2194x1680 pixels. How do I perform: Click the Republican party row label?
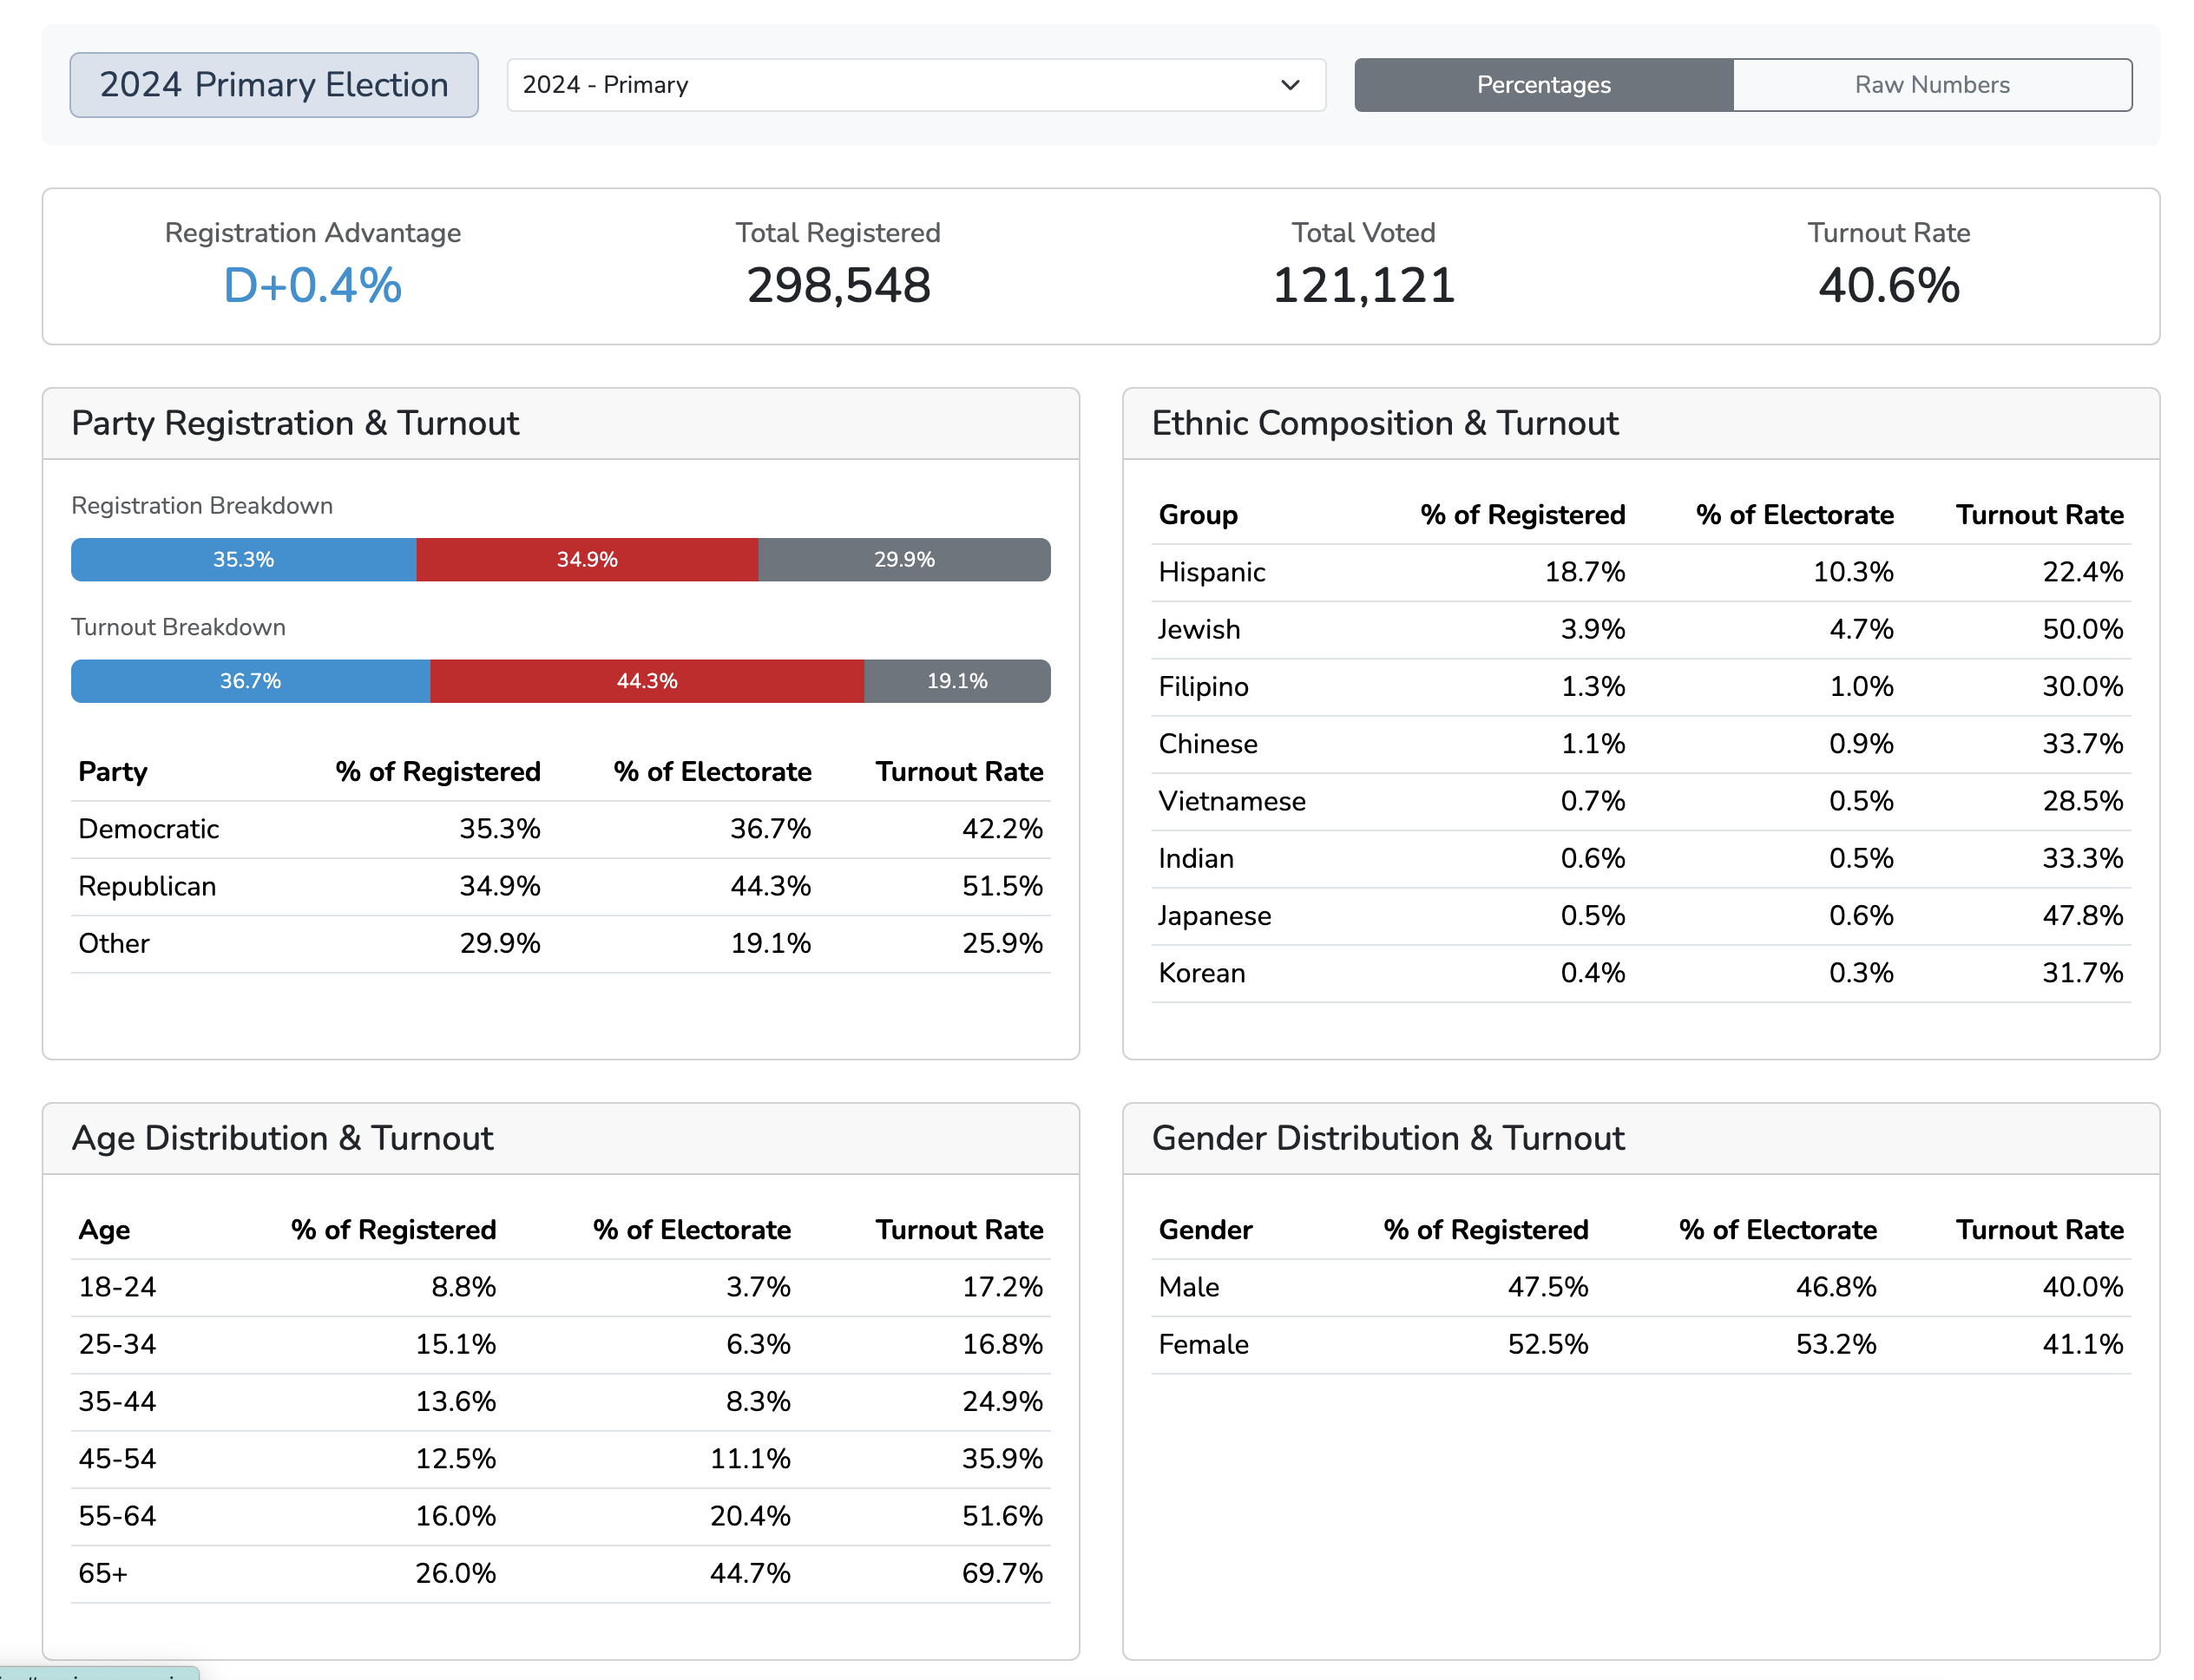point(147,886)
